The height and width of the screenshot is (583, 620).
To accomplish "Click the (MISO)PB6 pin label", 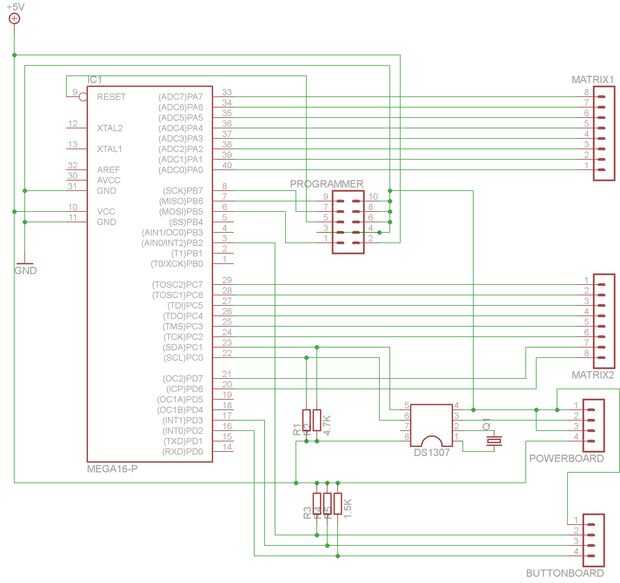I will coord(181,201).
